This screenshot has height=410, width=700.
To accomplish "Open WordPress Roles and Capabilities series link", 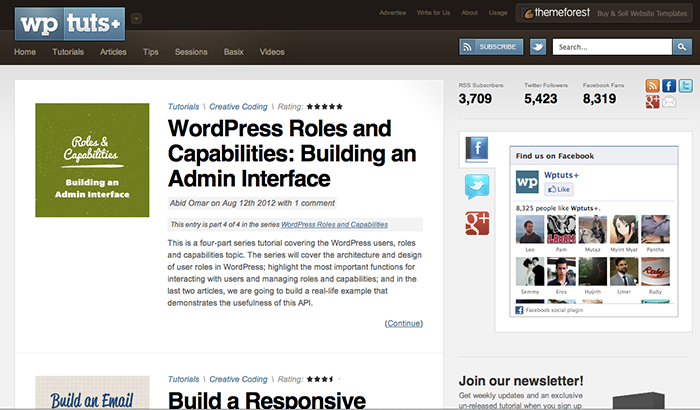I will click(x=333, y=225).
